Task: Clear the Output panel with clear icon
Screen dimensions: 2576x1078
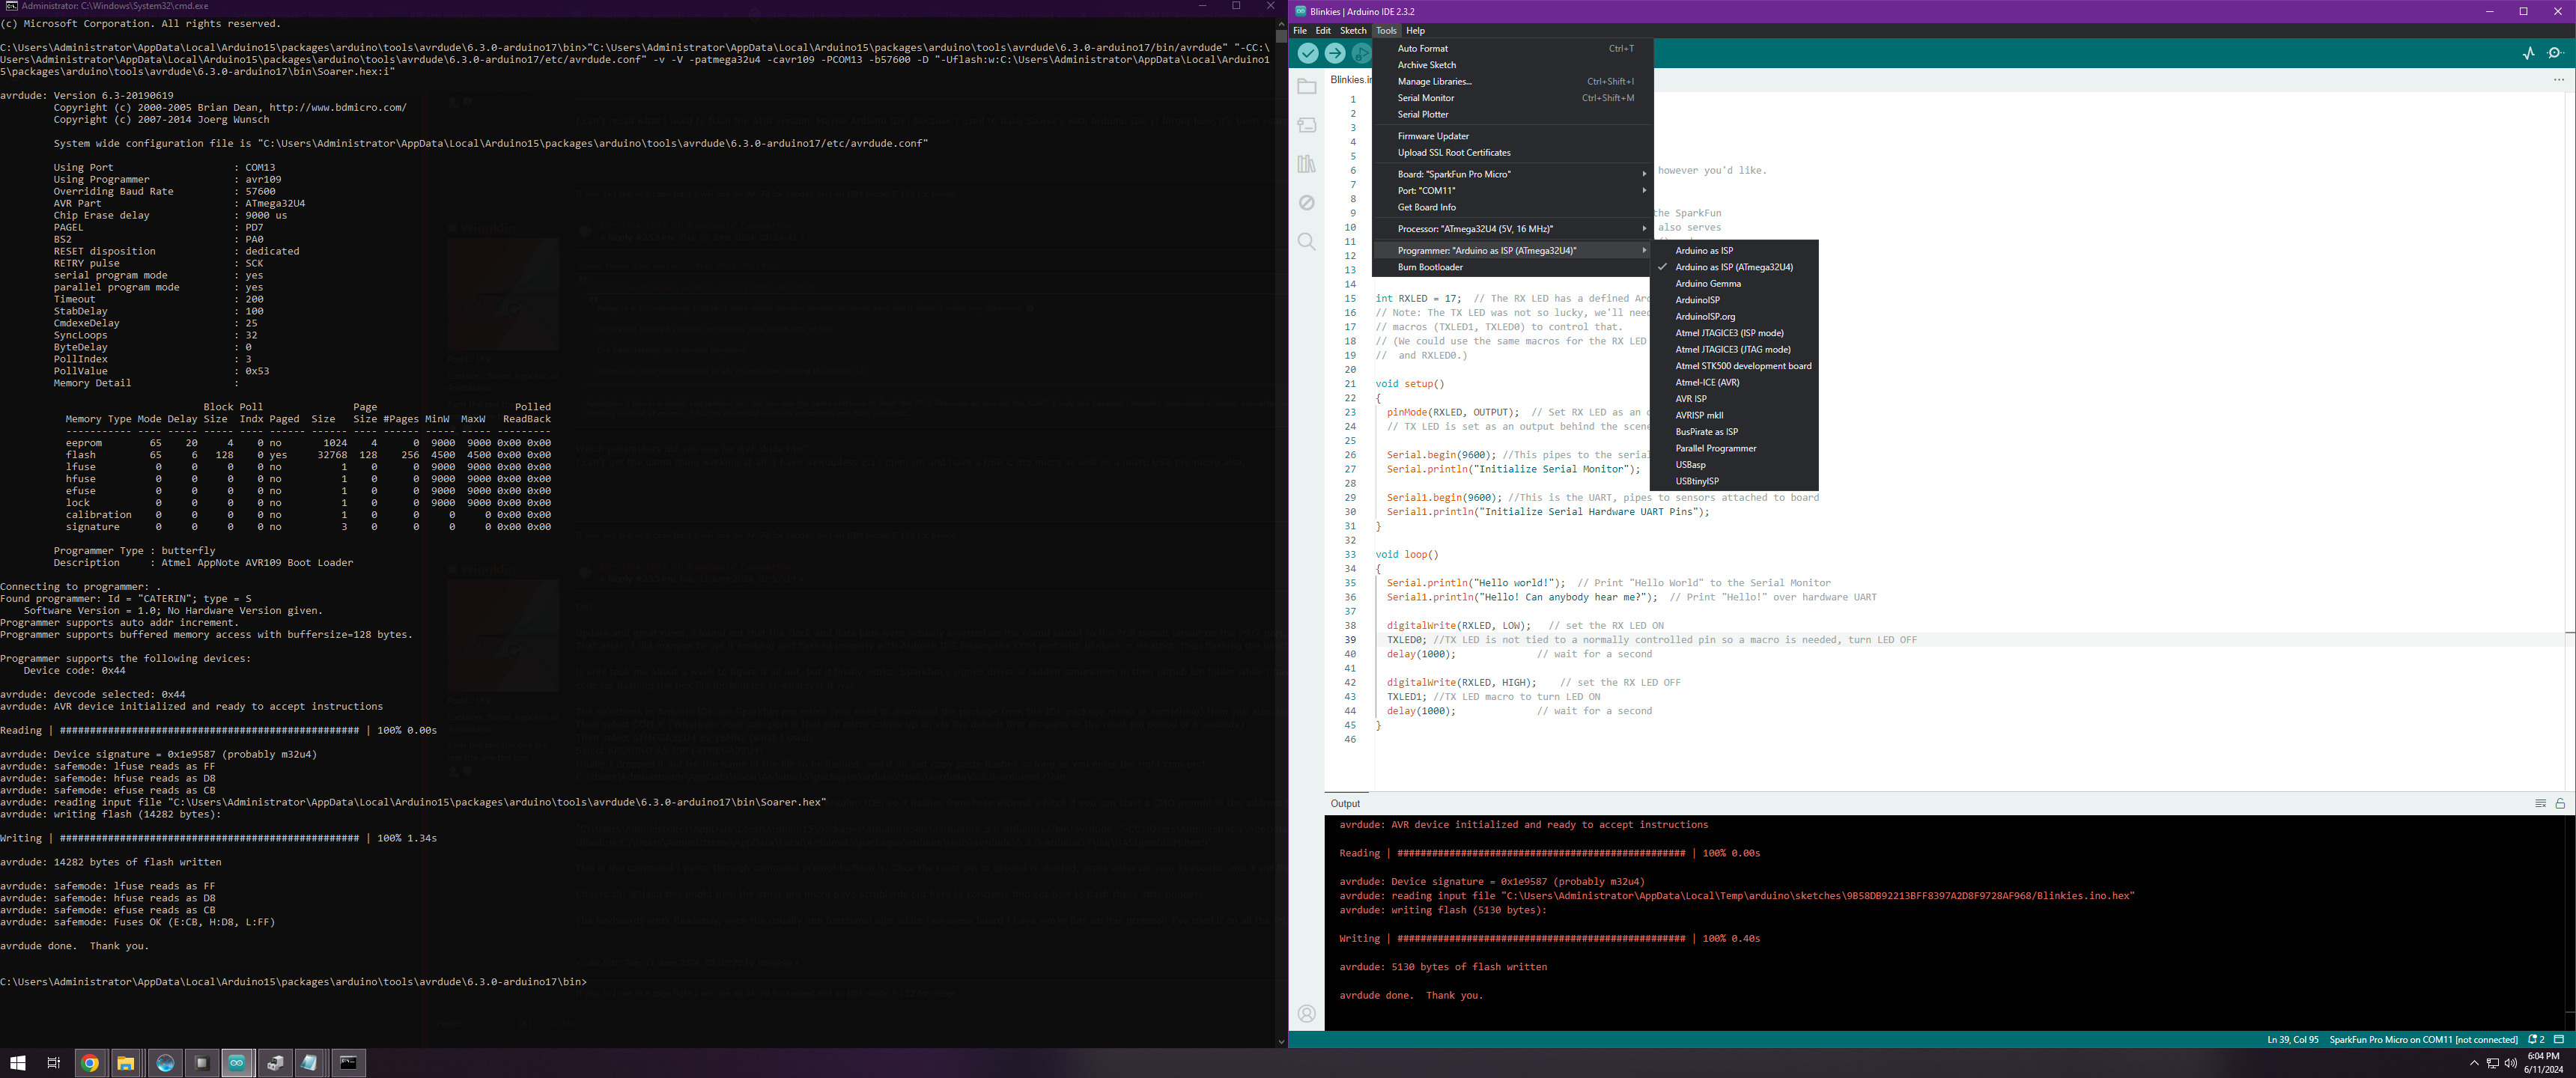Action: click(x=2540, y=803)
